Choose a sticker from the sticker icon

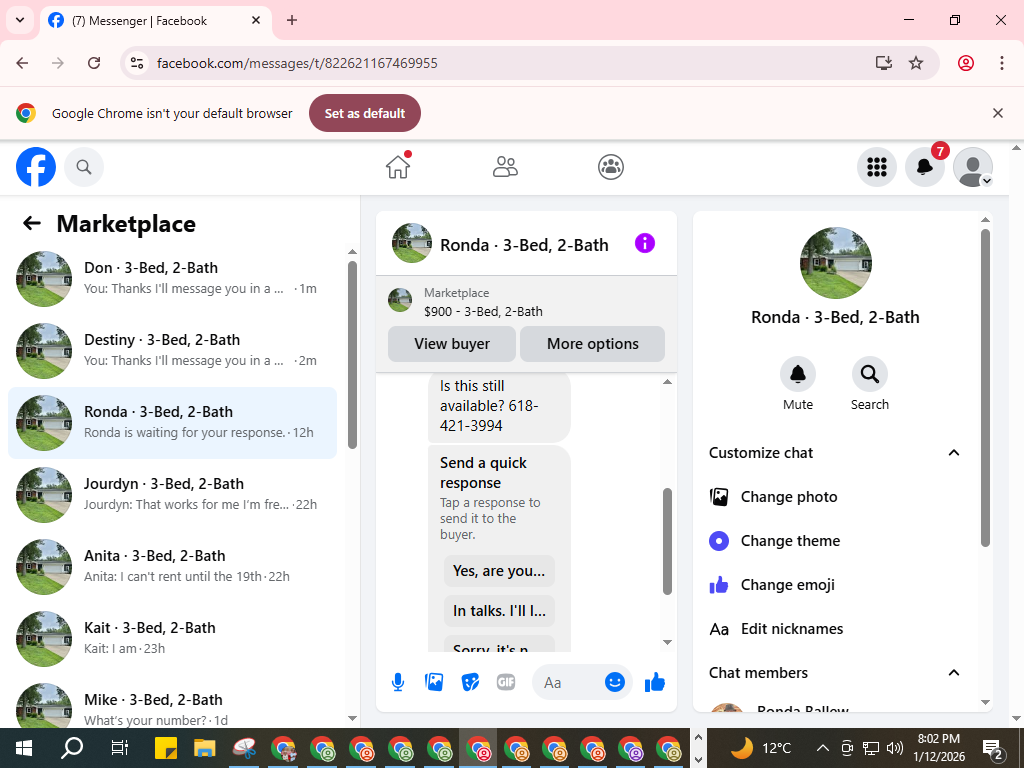(470, 682)
